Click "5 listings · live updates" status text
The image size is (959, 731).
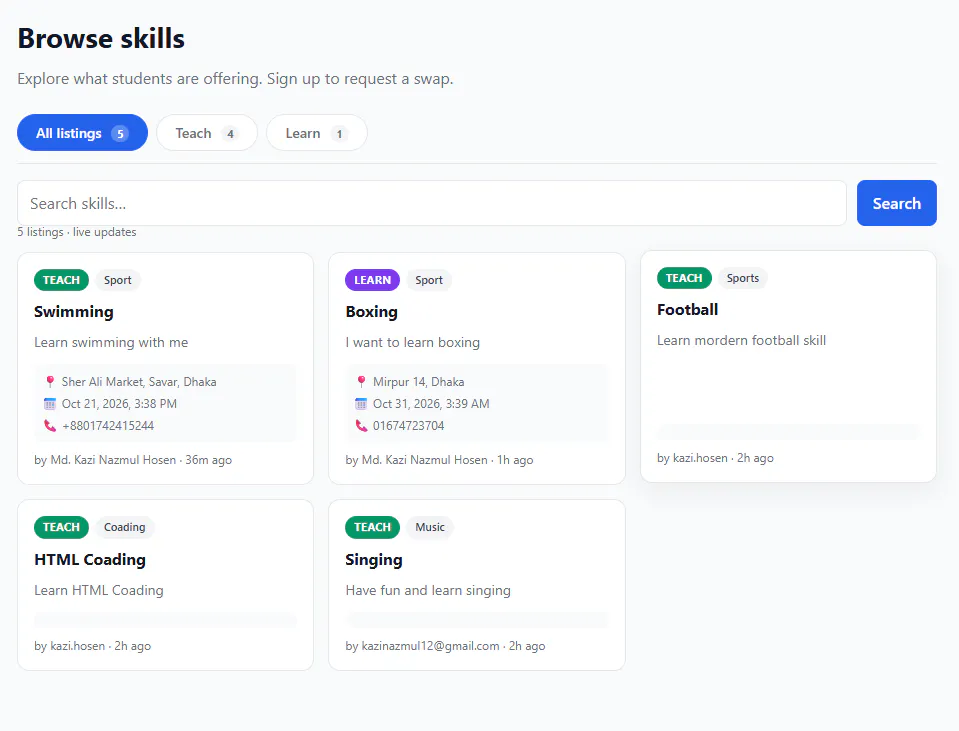click(76, 232)
